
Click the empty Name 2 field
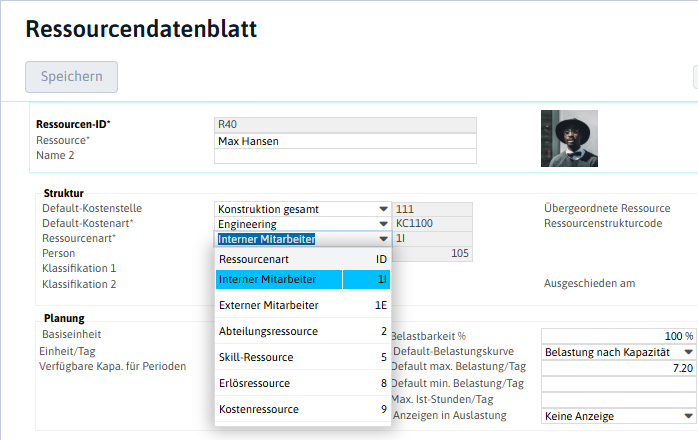pos(345,156)
